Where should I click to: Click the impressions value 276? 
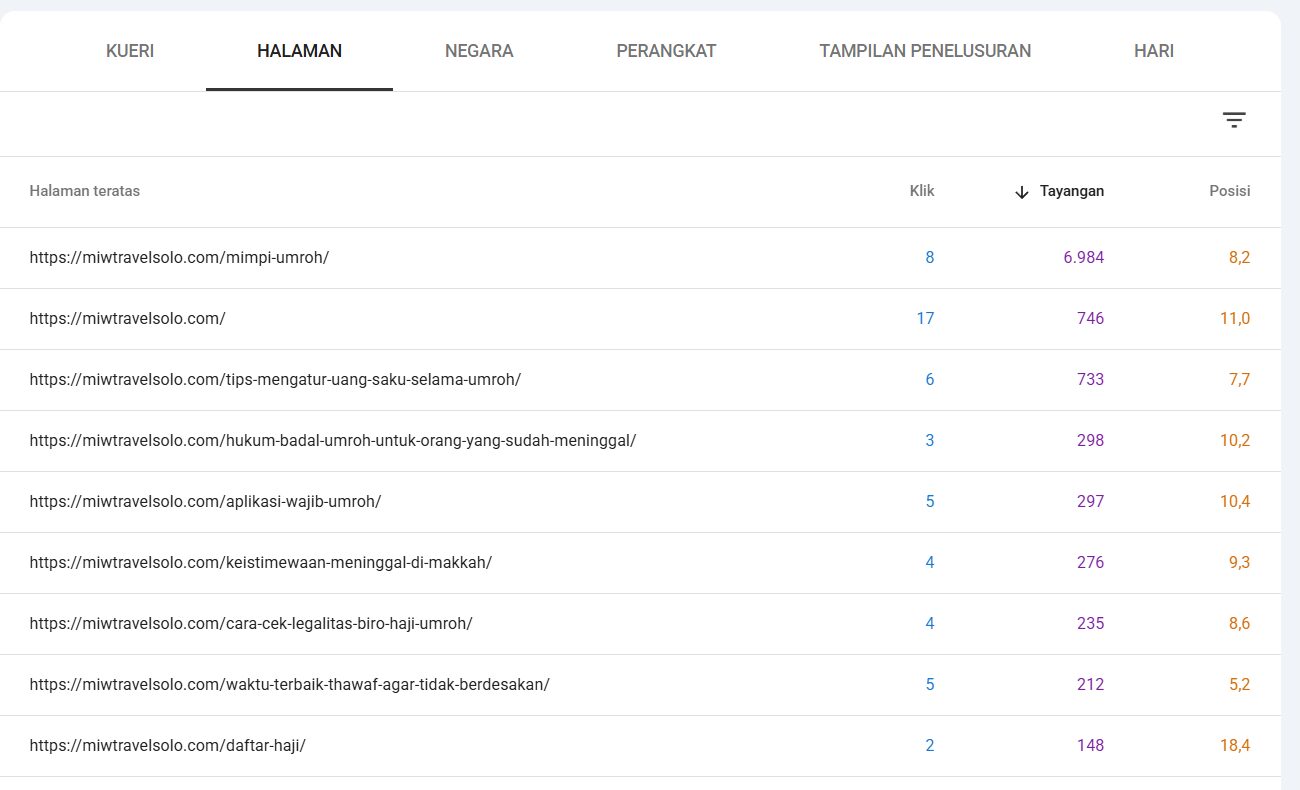1091,563
